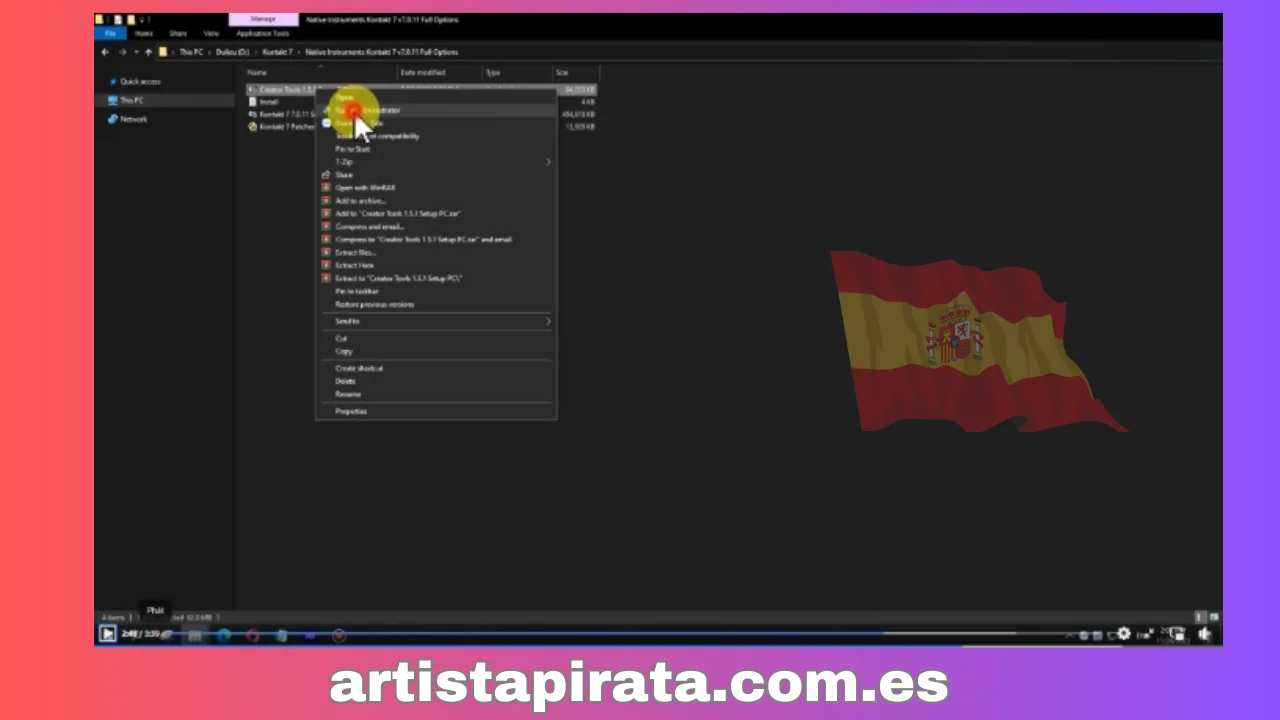Open Quick access in navigation pane
Viewport: 1280px width, 720px height.
140,82
